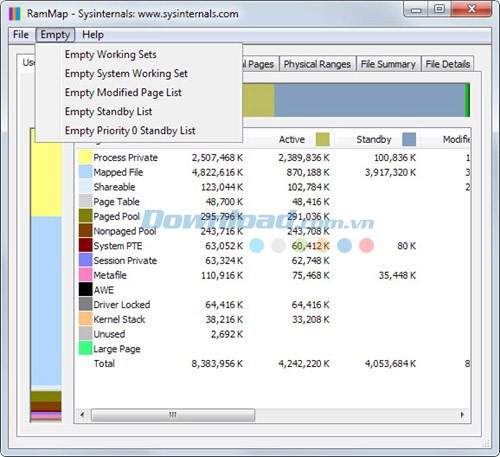Click the Nonpaged Pool brown swatch
The width and height of the screenshot is (500, 457).
(85, 231)
